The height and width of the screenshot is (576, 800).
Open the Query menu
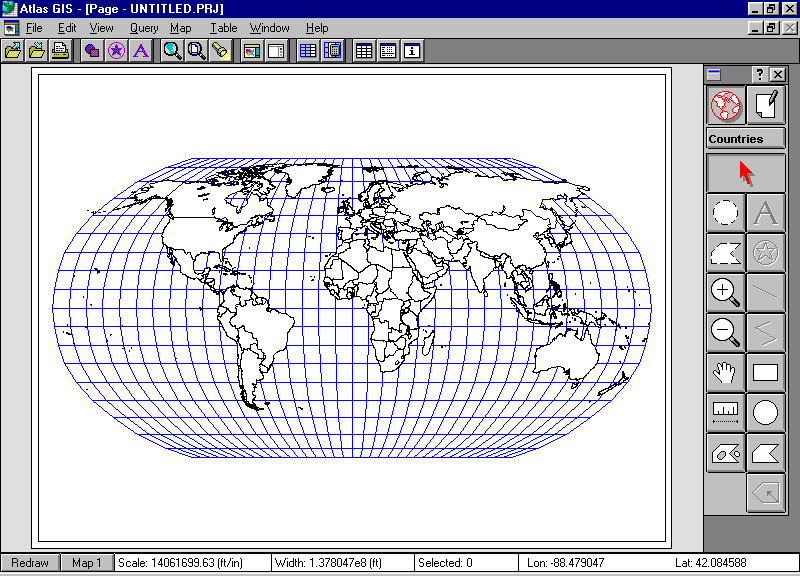144,28
